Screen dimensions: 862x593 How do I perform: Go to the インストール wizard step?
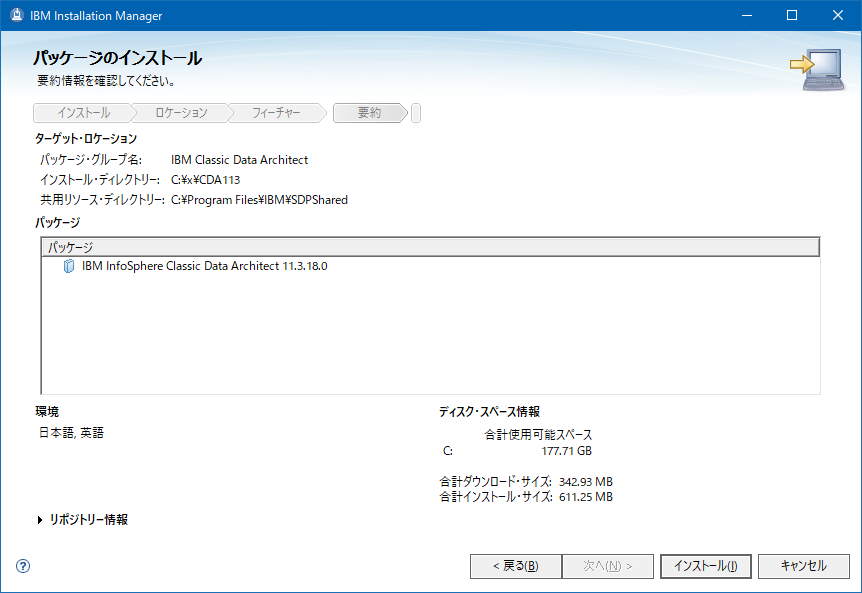pos(84,113)
